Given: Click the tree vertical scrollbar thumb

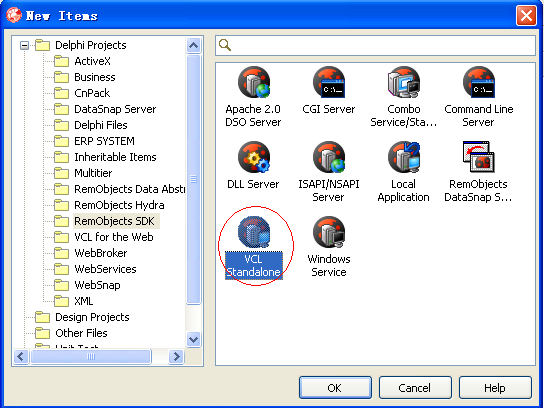Looking at the screenshot, I should 194,179.
